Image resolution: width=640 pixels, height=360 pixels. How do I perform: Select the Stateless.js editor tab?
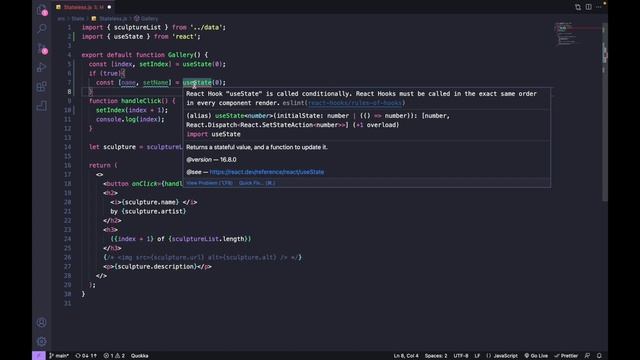point(84,7)
